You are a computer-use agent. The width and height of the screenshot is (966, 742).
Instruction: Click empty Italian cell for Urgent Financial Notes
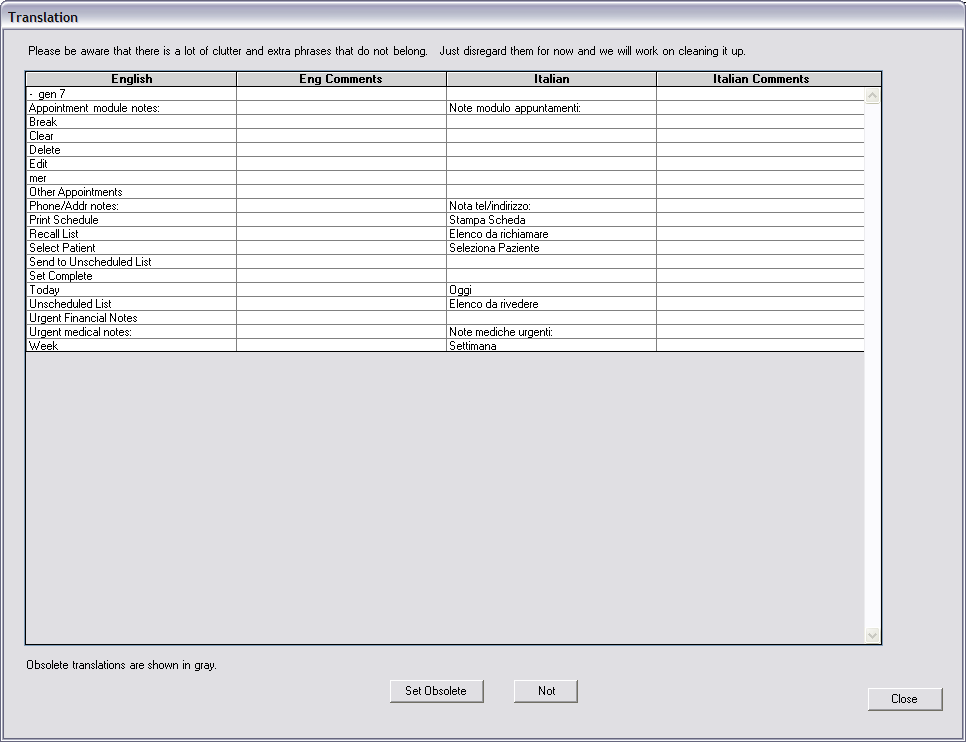click(551, 318)
